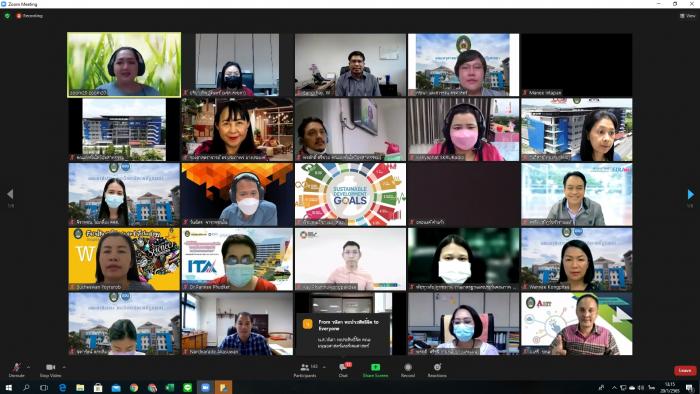This screenshot has height=394, width=700.
Task: Select the Sustainable Development Goals video tile
Action: [x=350, y=195]
